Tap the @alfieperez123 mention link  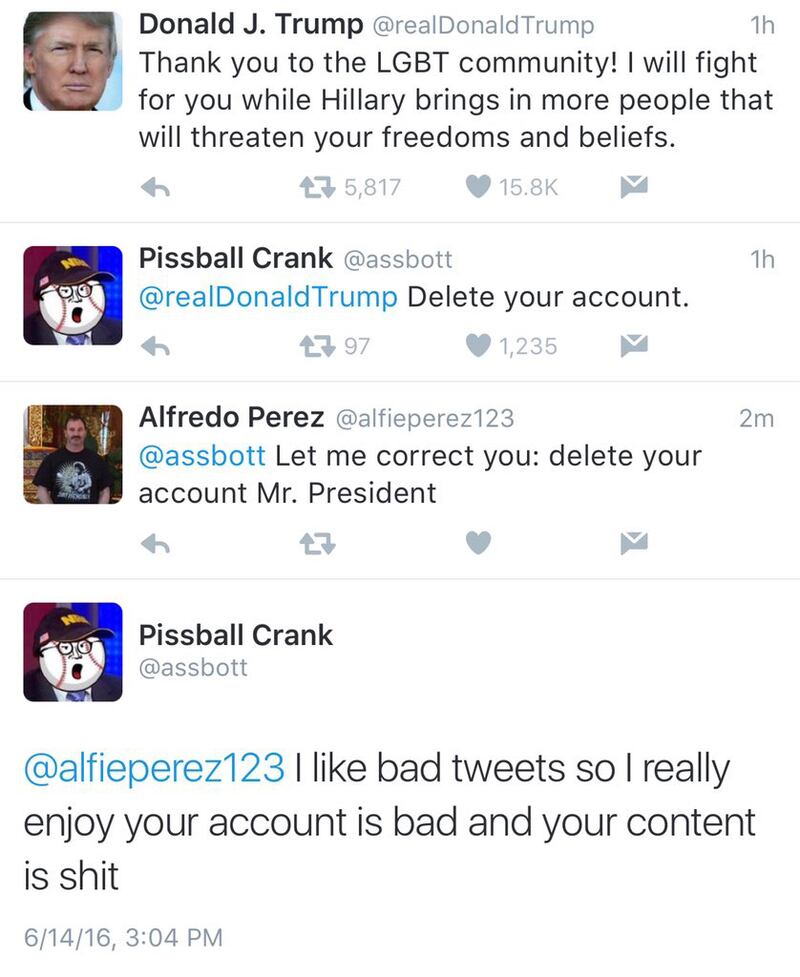[153, 769]
